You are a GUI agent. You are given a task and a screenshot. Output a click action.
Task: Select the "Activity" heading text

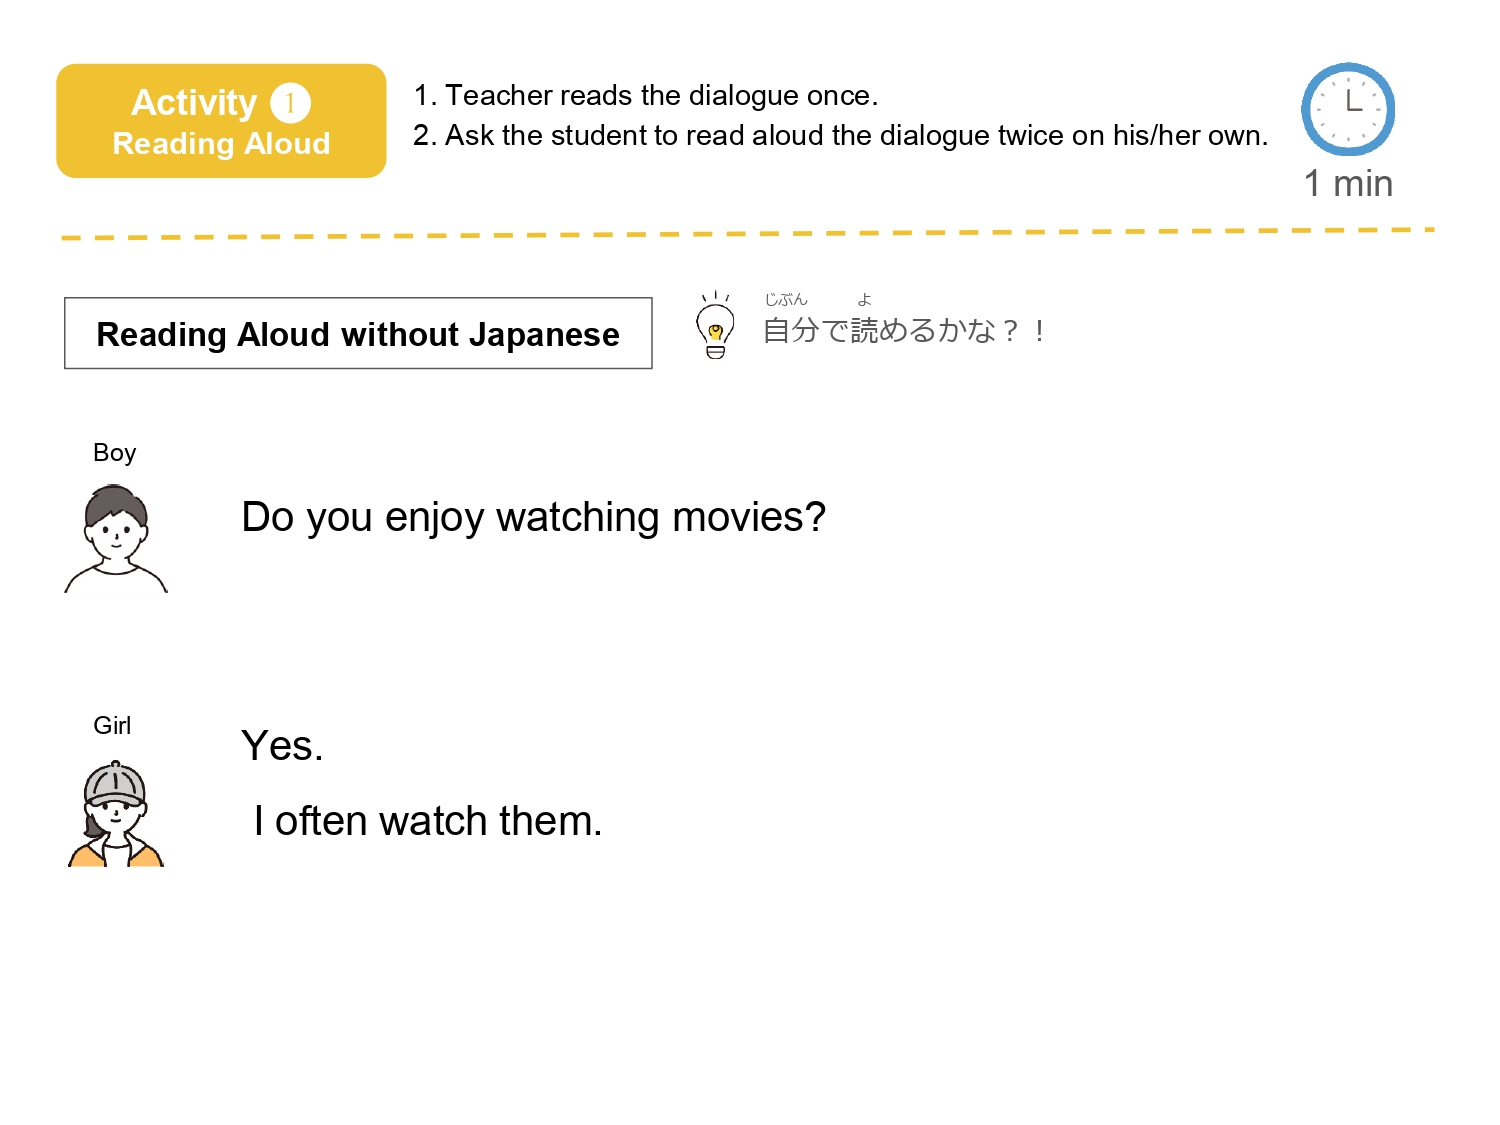click(194, 102)
